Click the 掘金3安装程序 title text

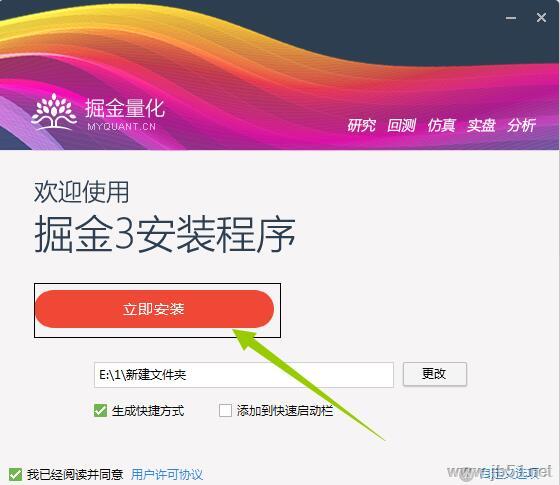click(165, 234)
